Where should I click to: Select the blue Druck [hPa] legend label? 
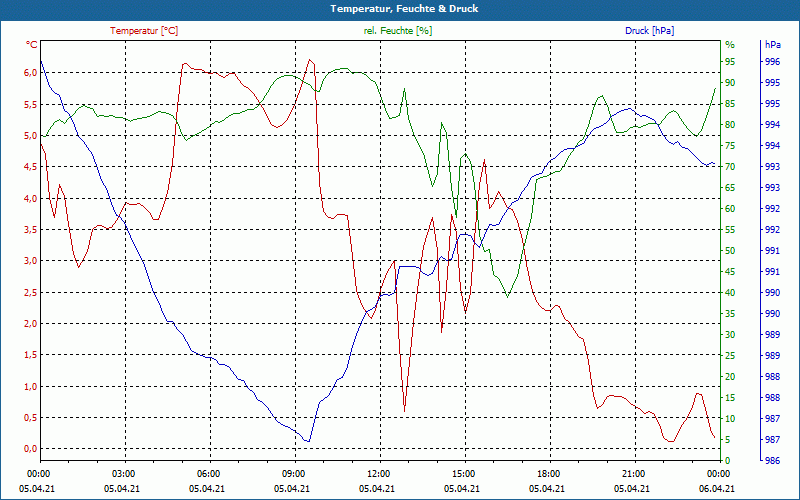point(649,31)
